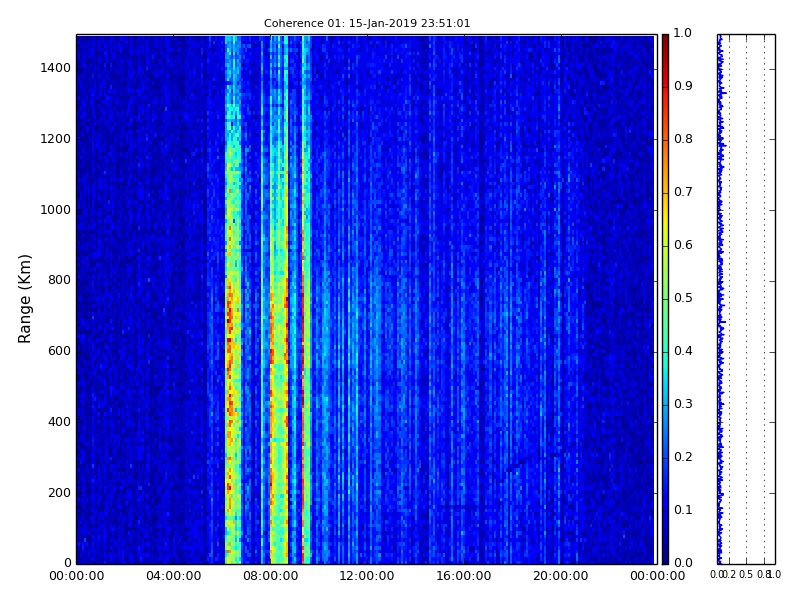
Task: Click the 0.5 tick label under the profile plot
Action: pos(746,575)
